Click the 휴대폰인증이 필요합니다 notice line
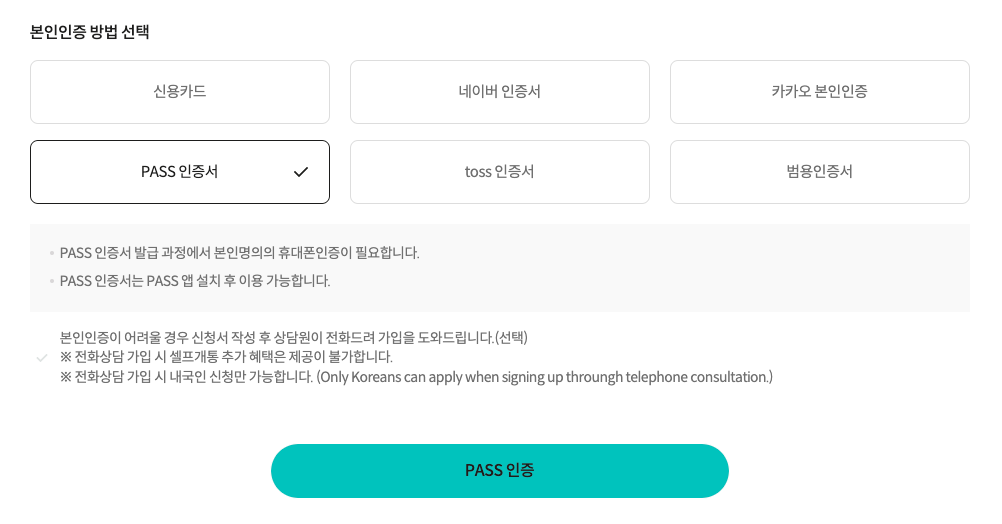The image size is (1002, 524). tap(240, 252)
